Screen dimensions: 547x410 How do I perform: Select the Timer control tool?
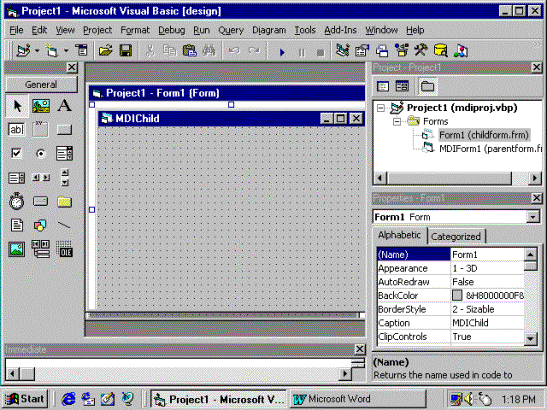(x=16, y=201)
